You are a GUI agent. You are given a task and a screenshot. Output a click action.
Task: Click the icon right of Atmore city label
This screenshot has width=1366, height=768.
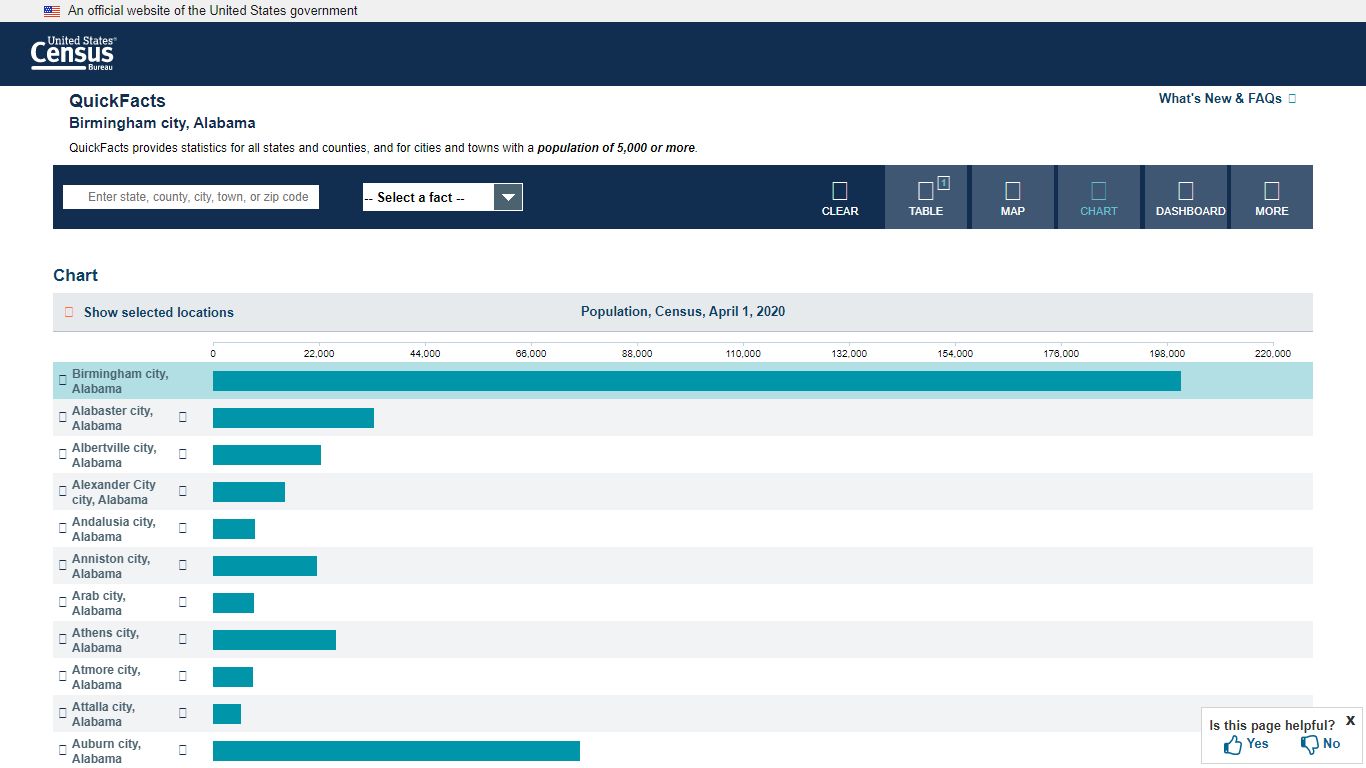click(x=183, y=676)
